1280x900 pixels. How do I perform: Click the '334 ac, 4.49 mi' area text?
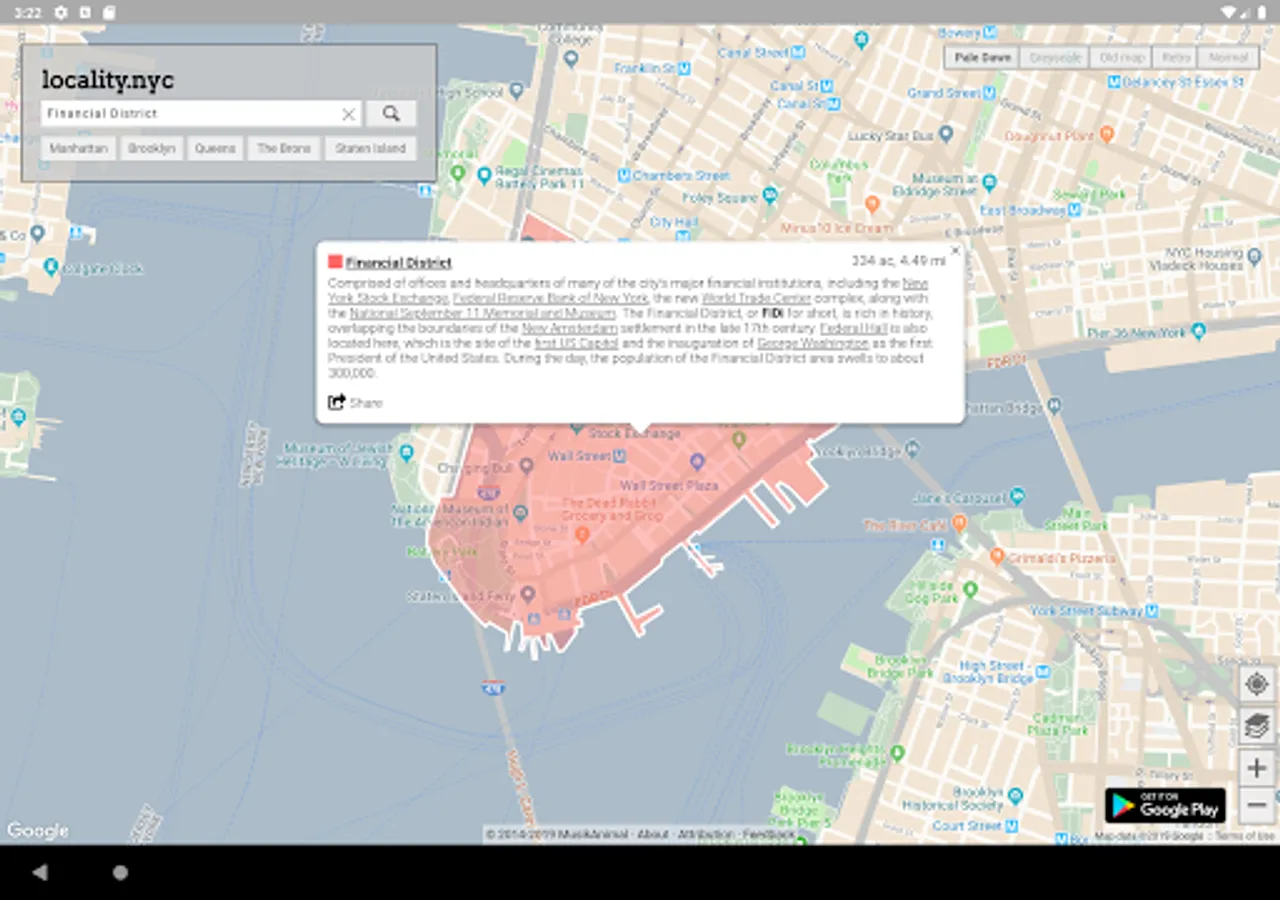(897, 261)
